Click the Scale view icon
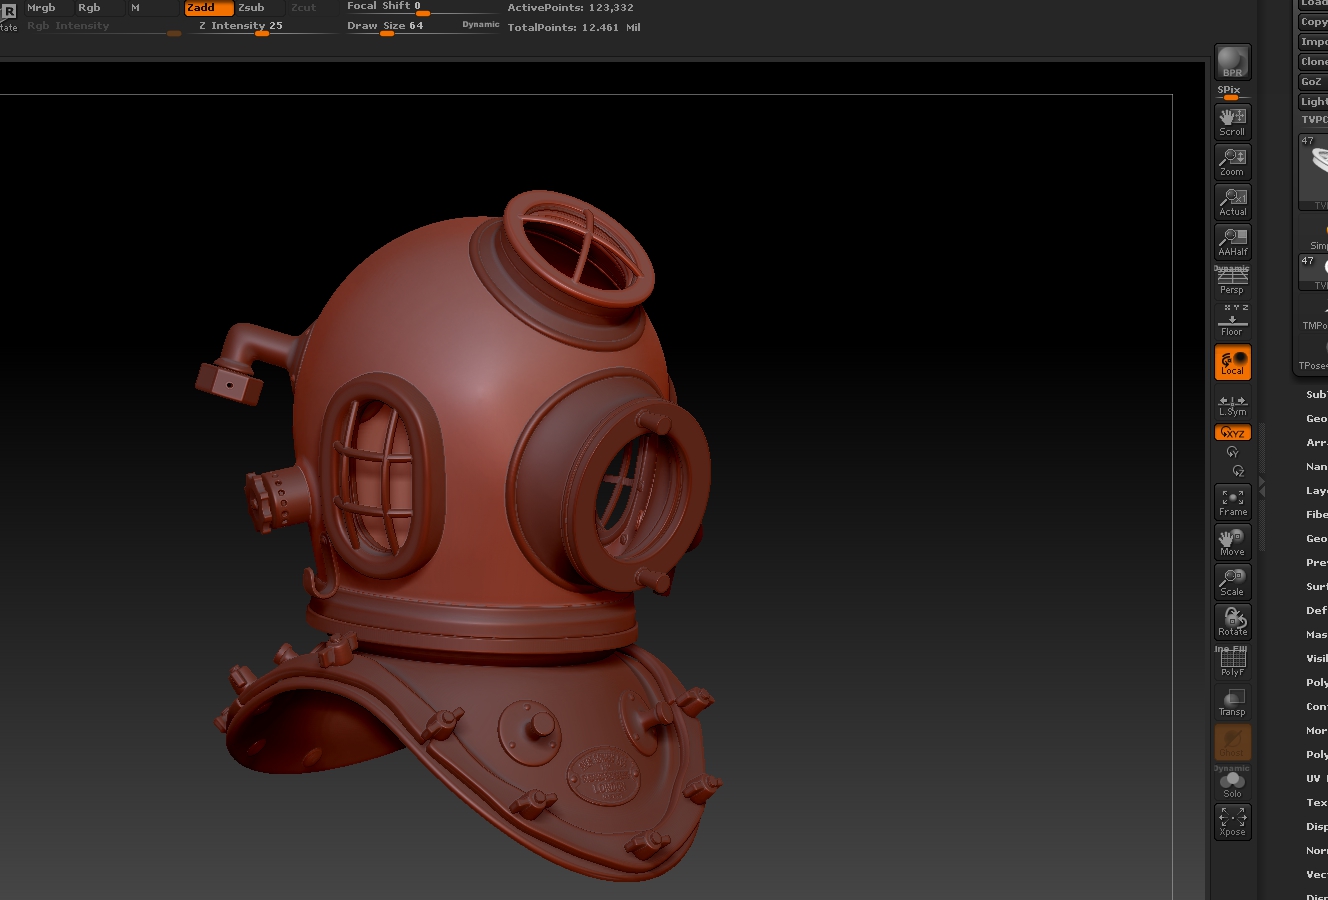Screen dimensions: 1328x900 (1232, 582)
